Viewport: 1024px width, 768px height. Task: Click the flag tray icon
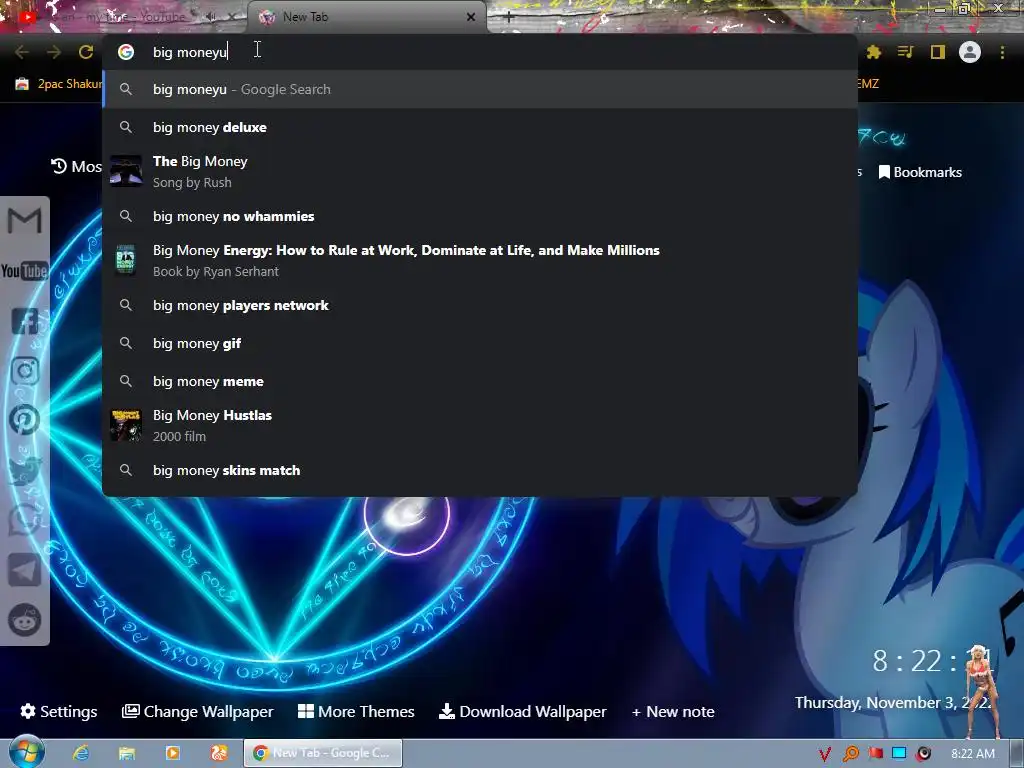(x=875, y=754)
